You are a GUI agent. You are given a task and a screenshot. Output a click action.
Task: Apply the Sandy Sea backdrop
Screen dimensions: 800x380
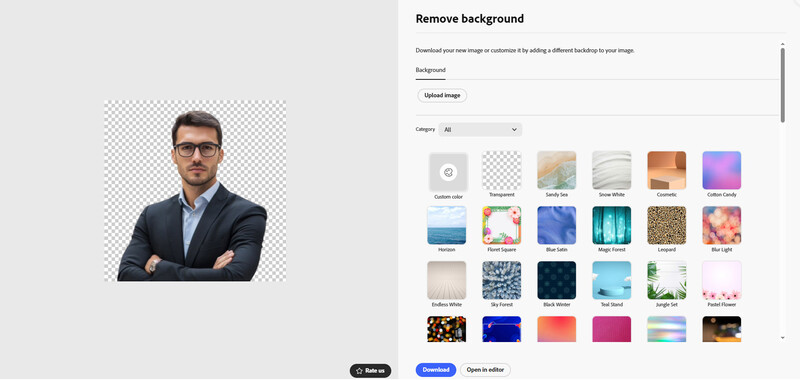(557, 170)
